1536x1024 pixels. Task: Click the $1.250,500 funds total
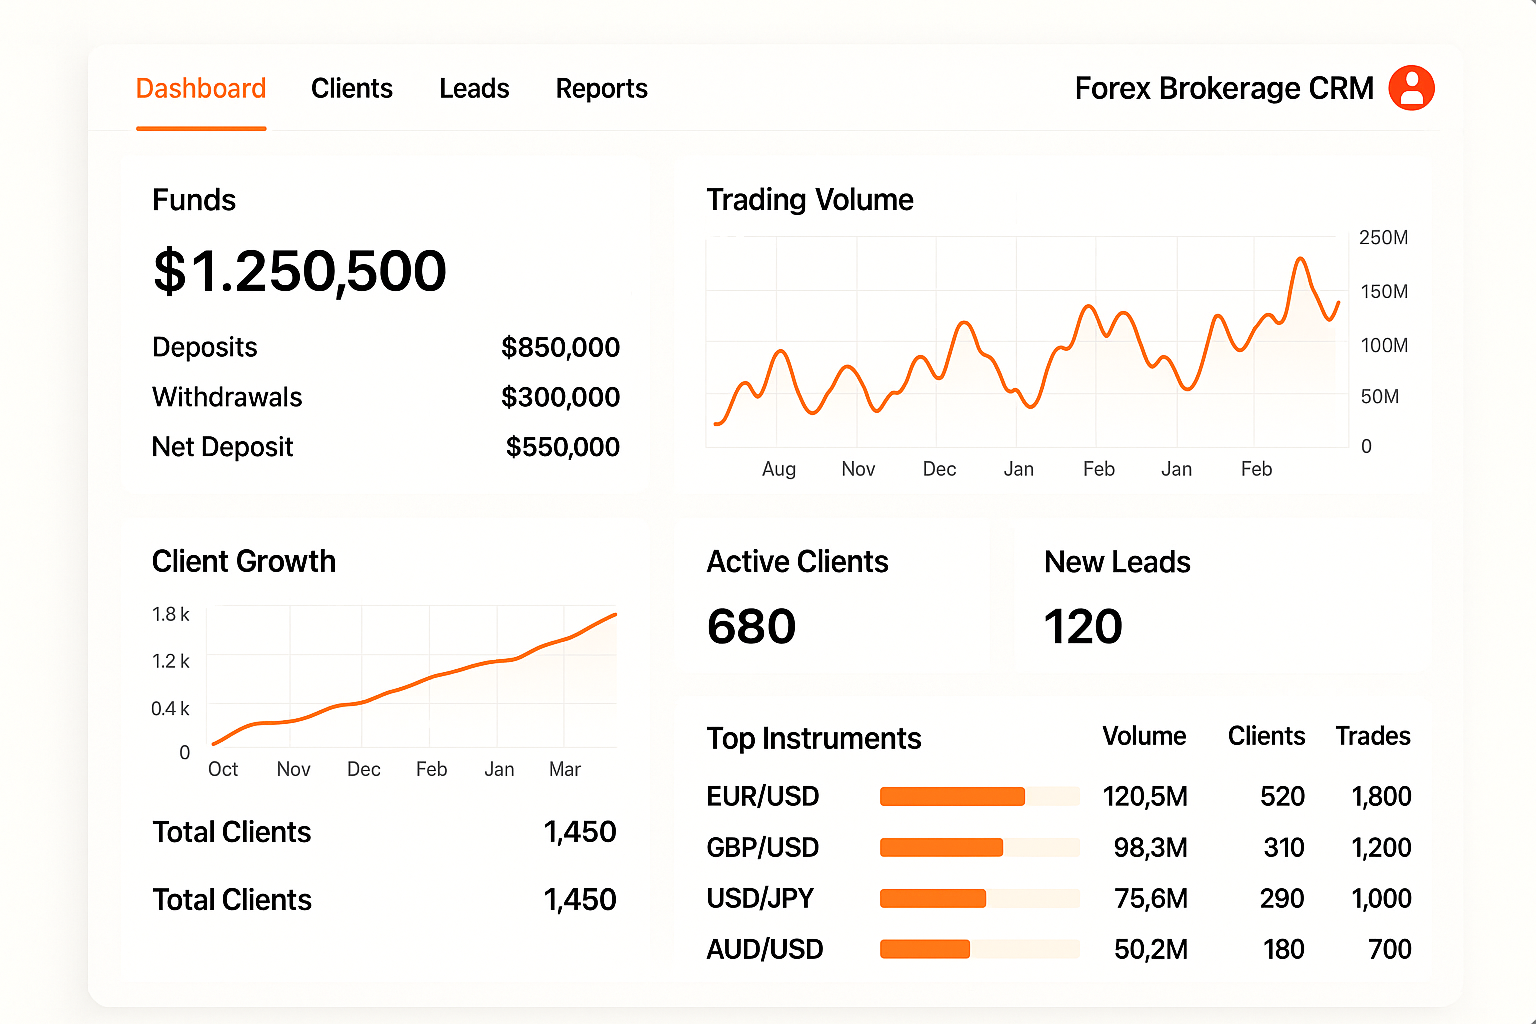tap(299, 271)
